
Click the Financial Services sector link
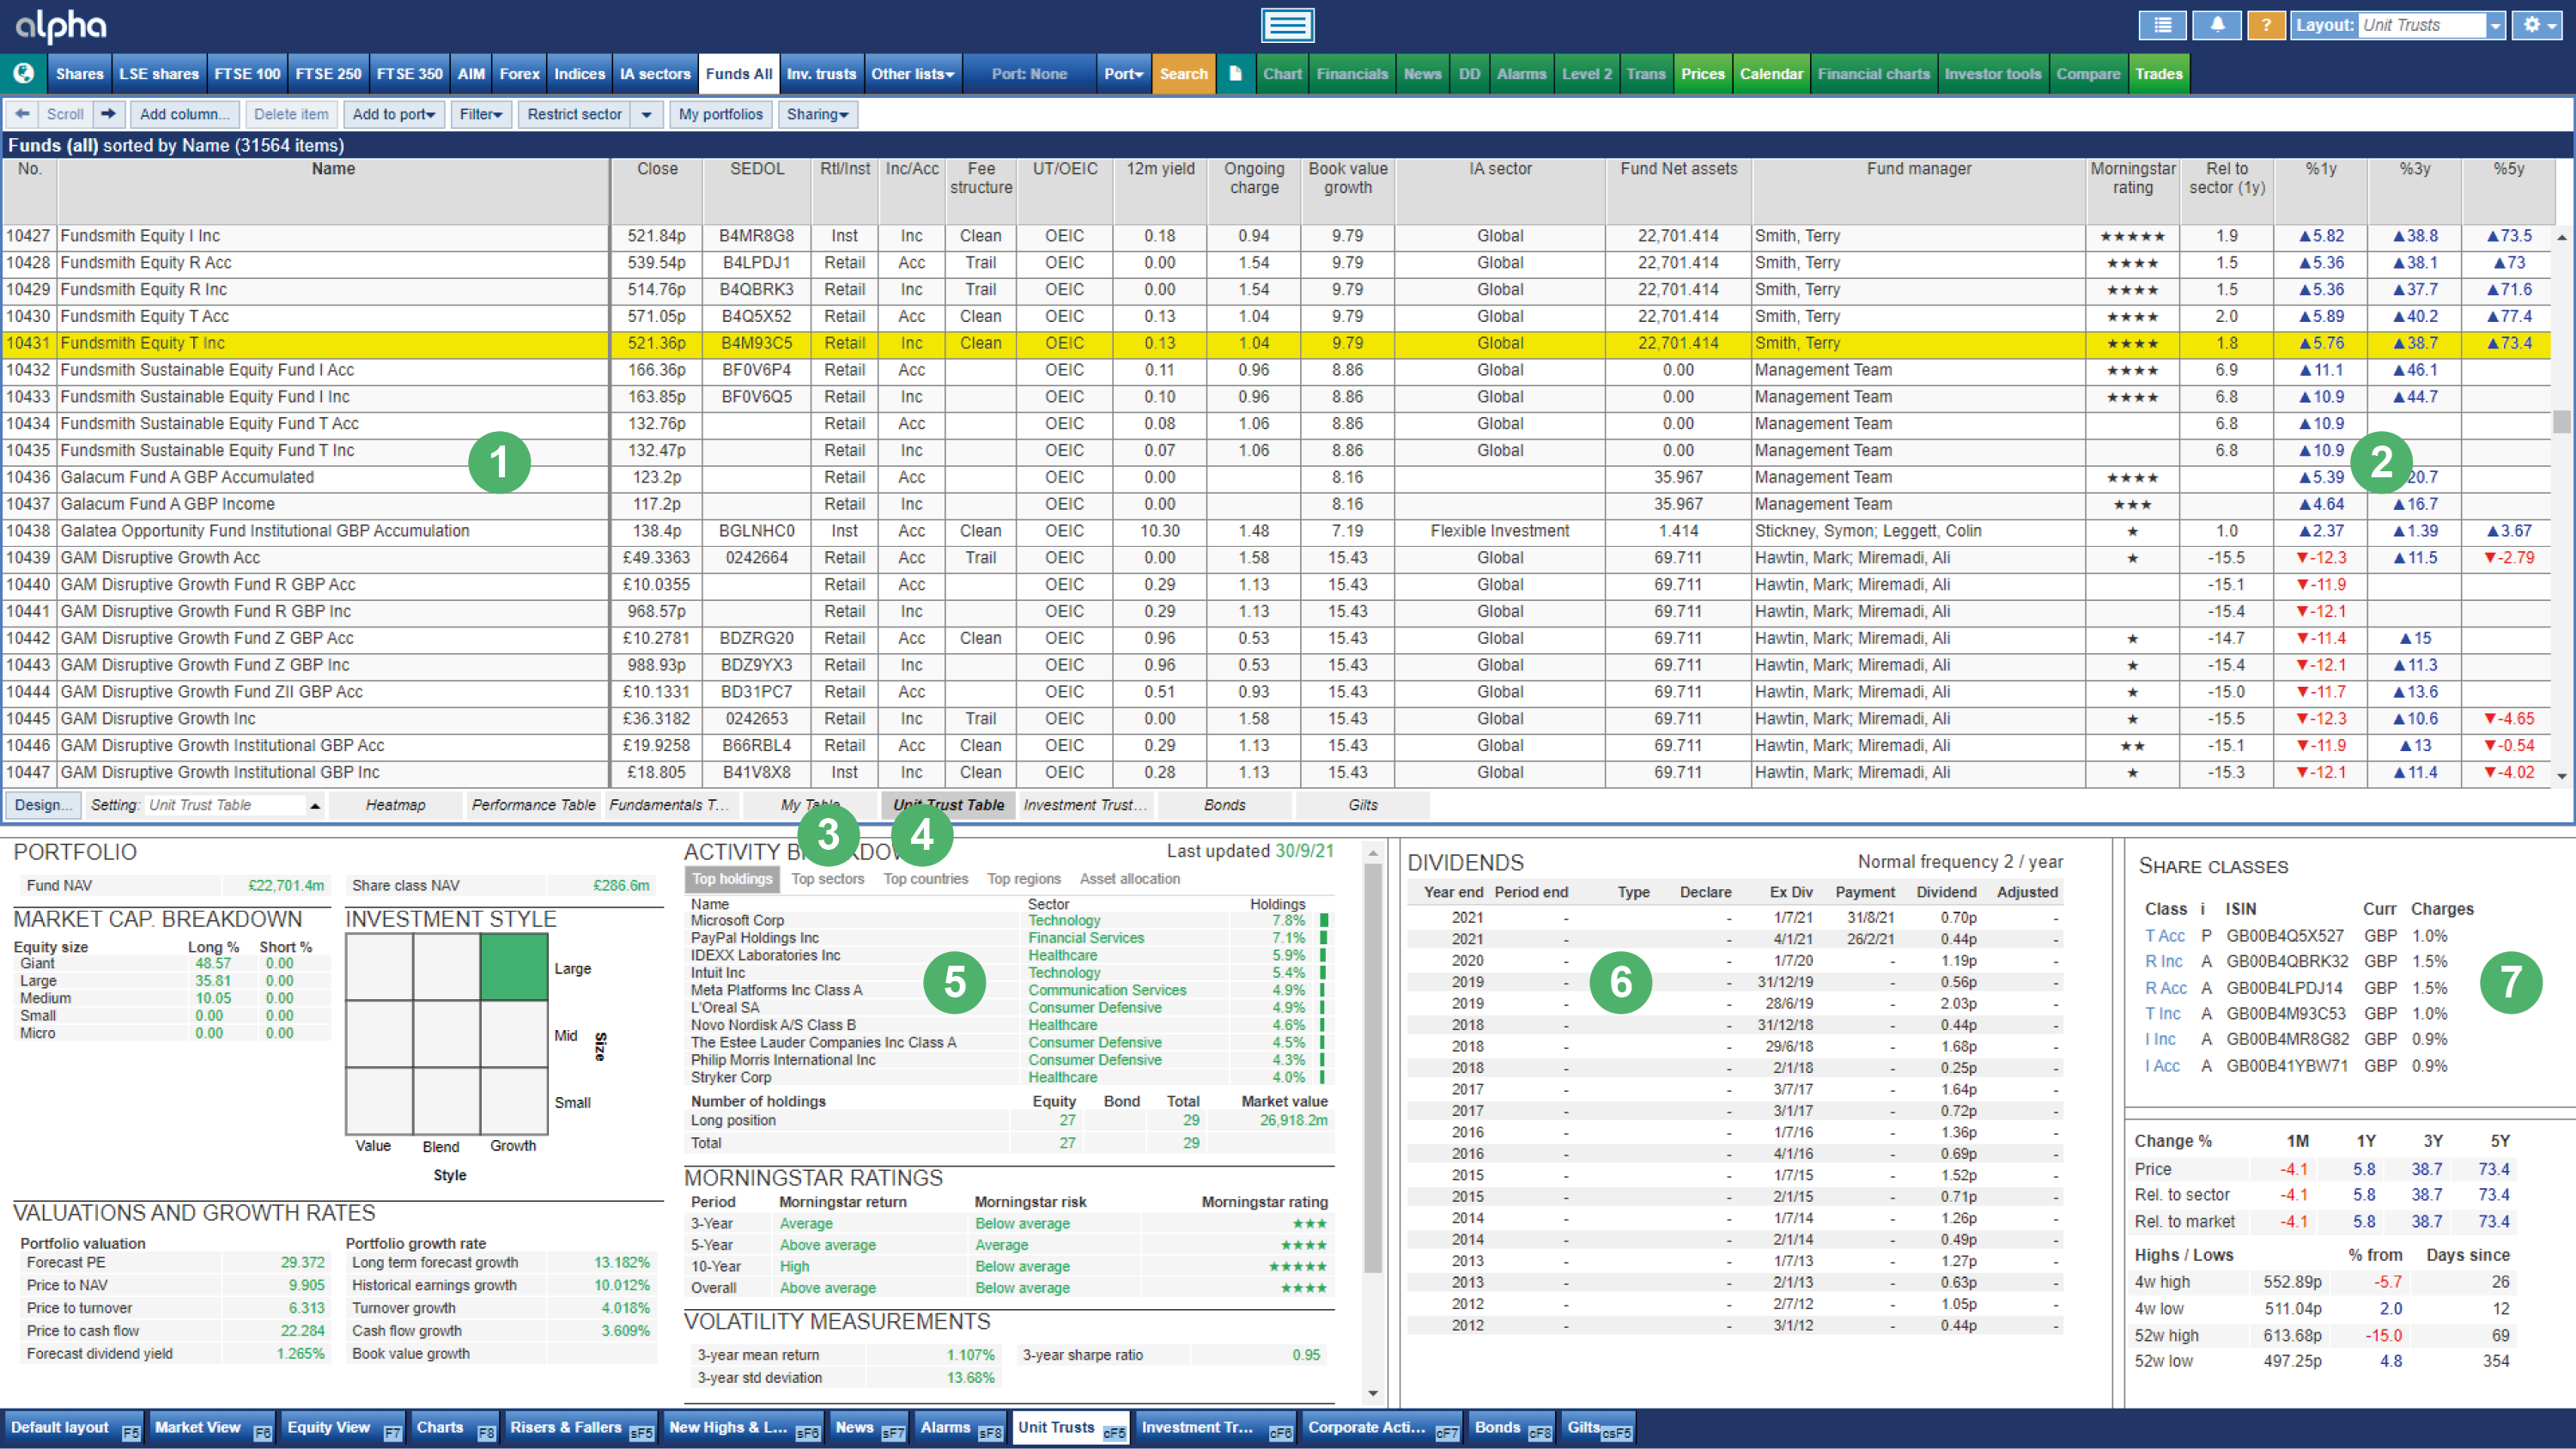(x=1086, y=938)
